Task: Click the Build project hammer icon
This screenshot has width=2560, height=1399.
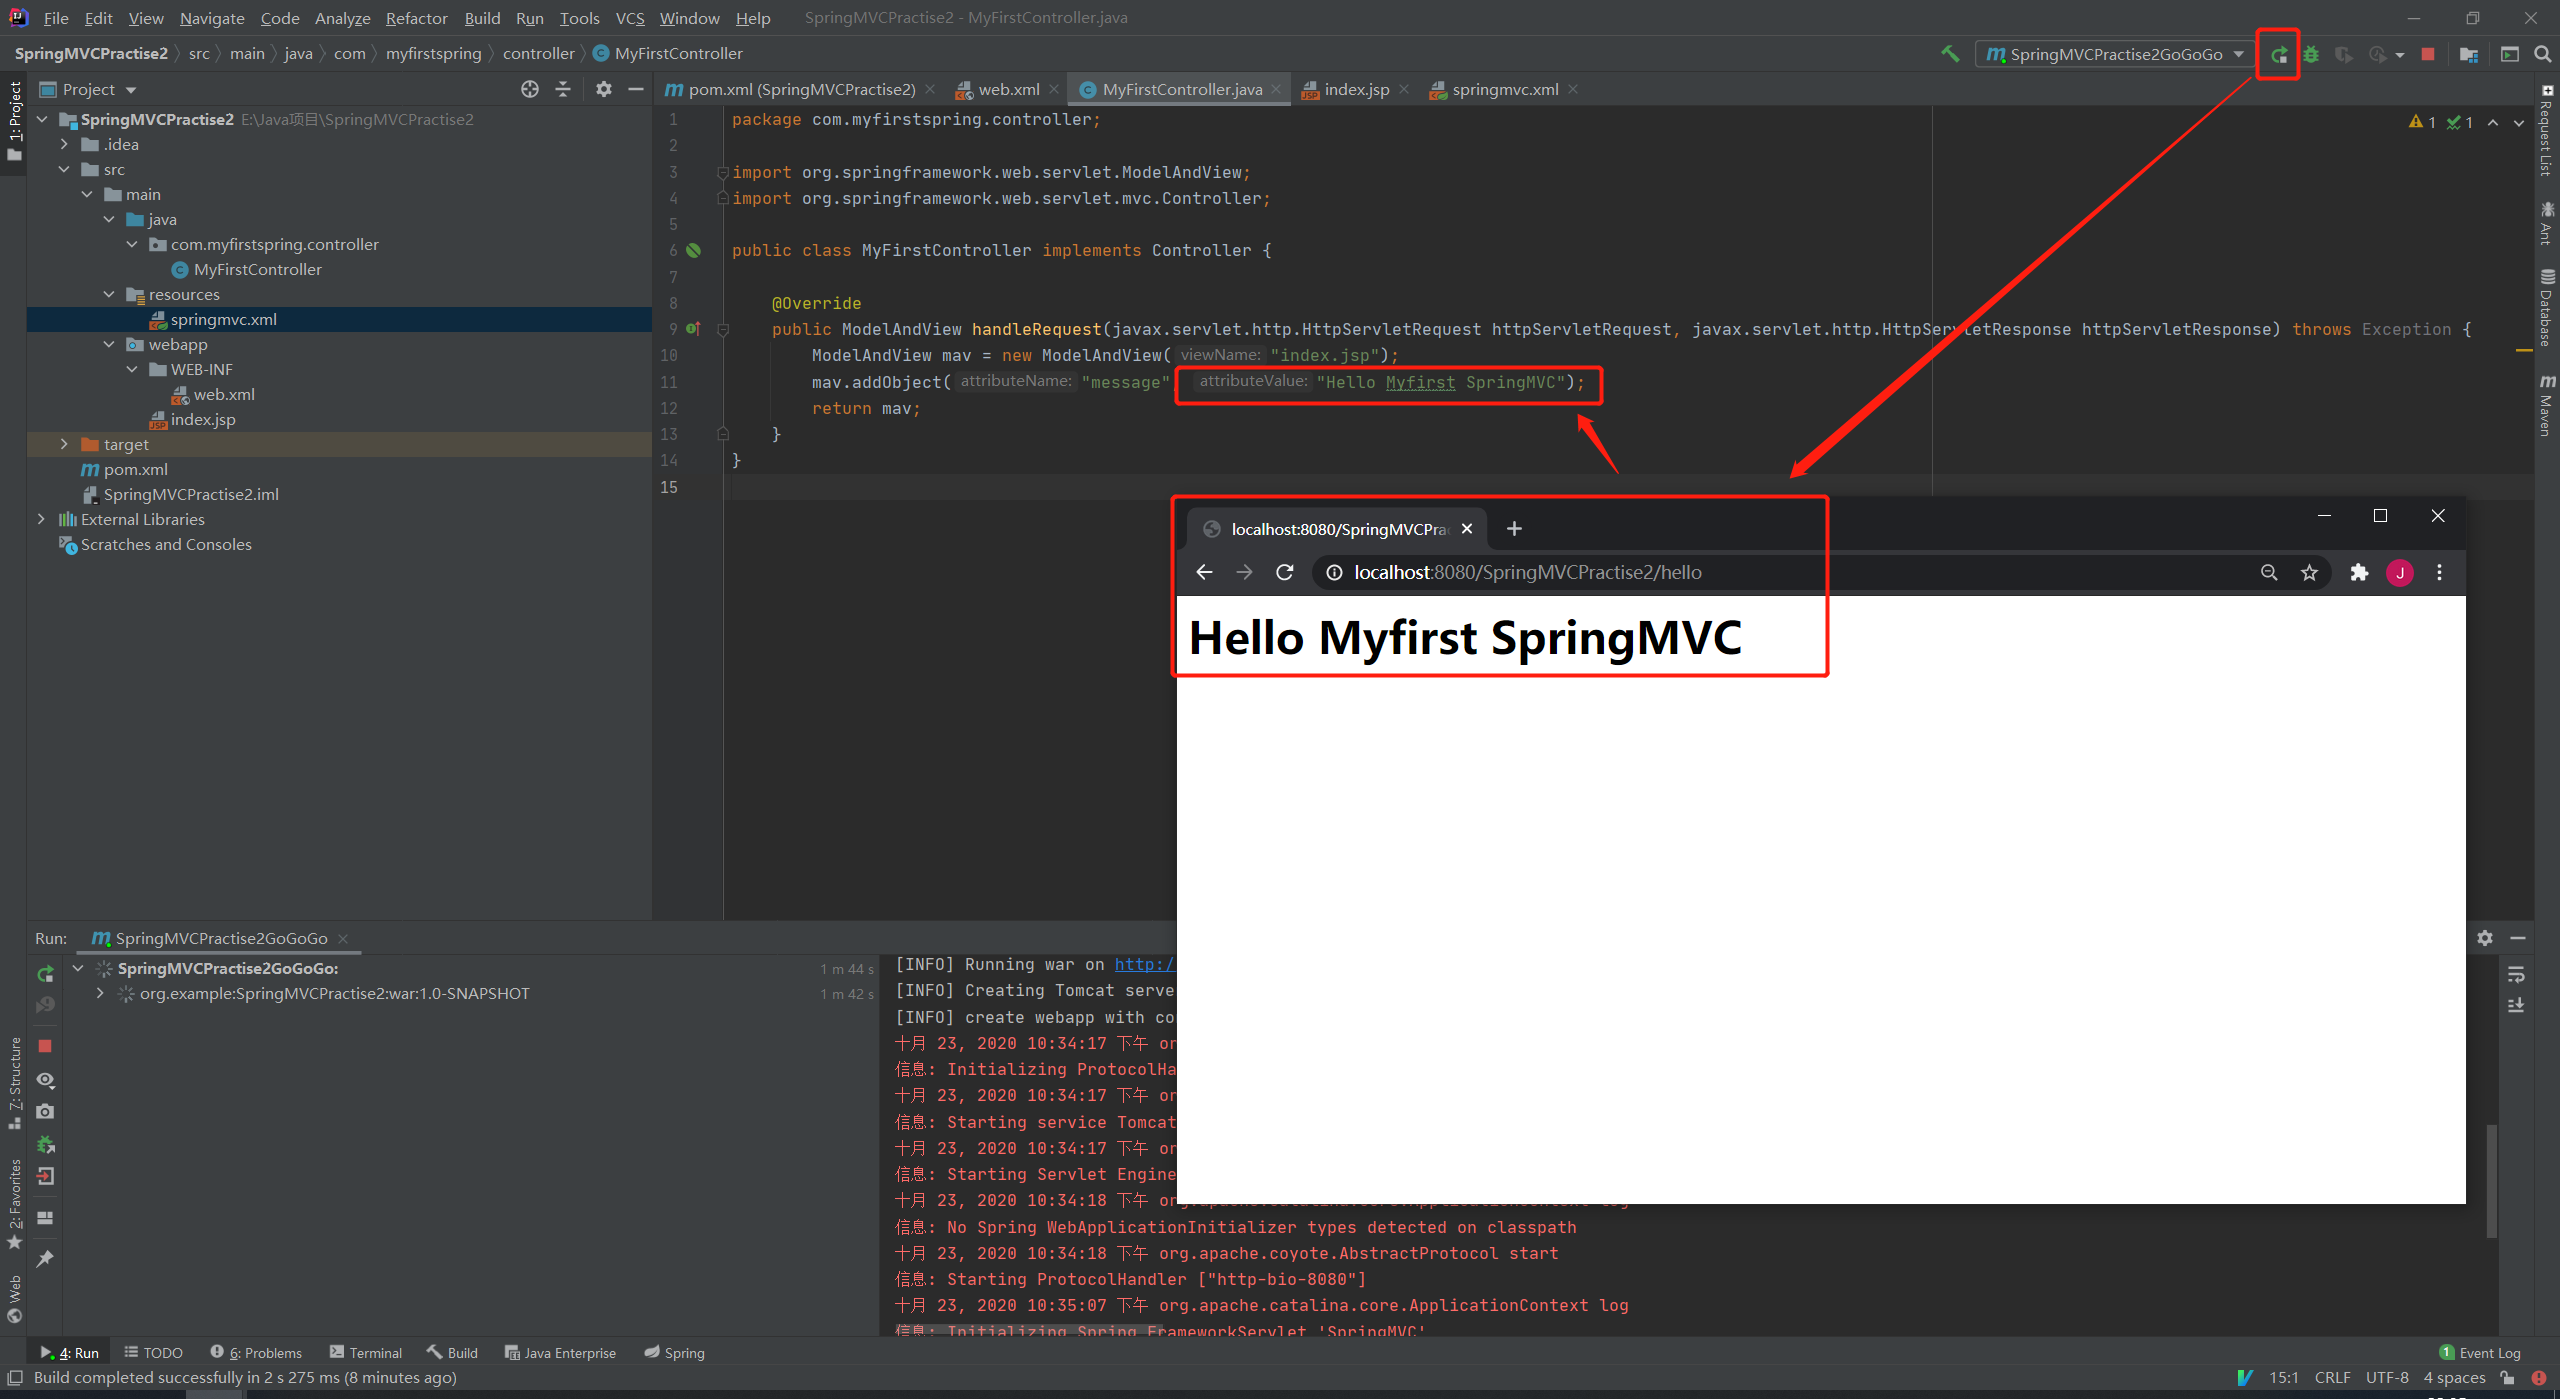Action: [1950, 54]
